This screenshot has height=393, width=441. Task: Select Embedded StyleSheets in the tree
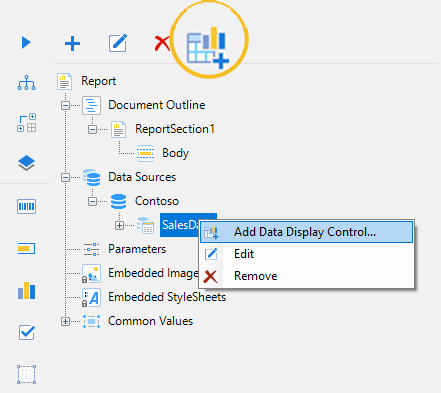coord(167,297)
